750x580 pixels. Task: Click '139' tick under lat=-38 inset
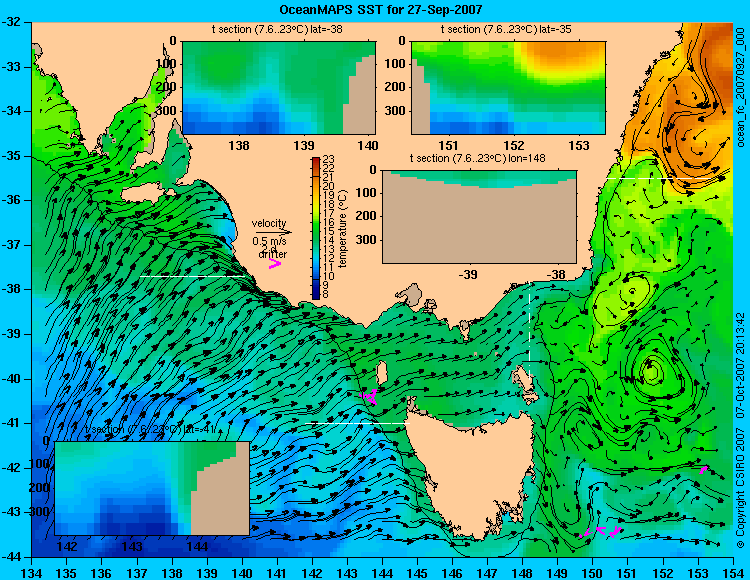click(304, 145)
